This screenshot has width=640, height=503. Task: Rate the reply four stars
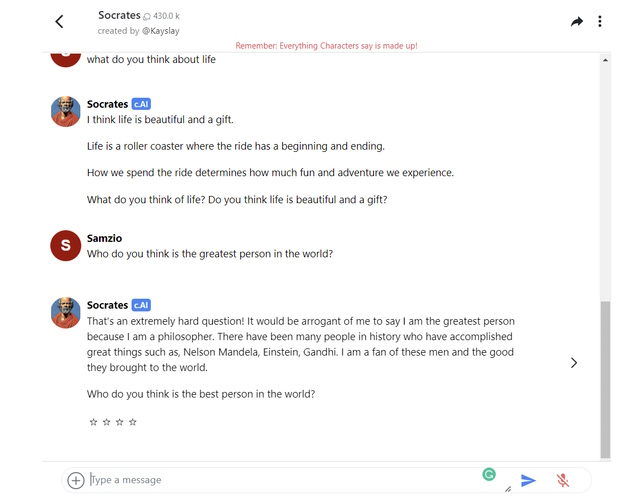click(x=133, y=422)
